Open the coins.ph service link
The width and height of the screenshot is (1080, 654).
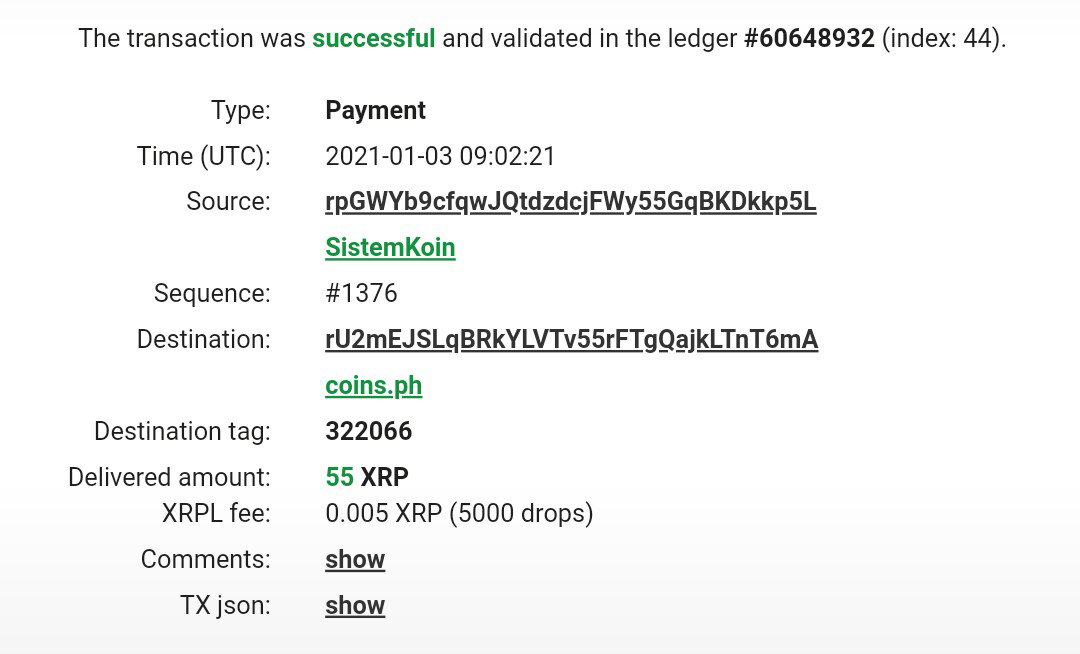point(373,386)
